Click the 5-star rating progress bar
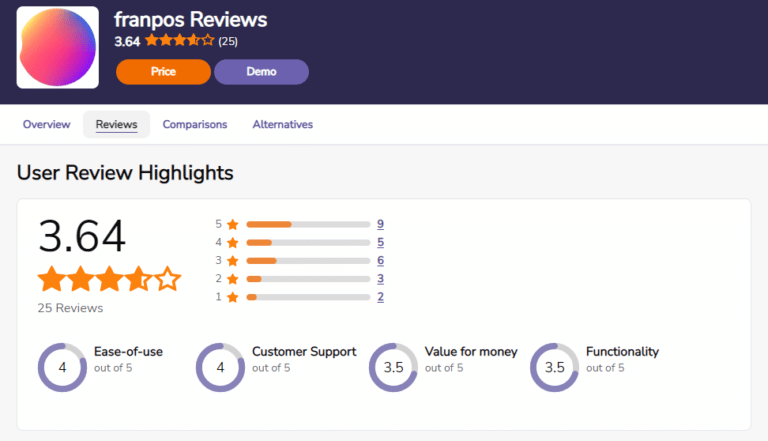The width and height of the screenshot is (768, 441). pyautogui.click(x=308, y=224)
